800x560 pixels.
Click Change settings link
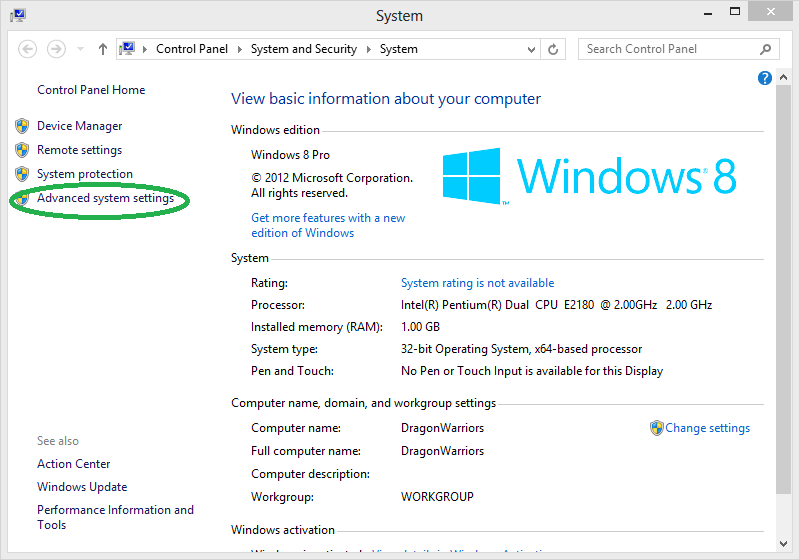pyautogui.click(x=708, y=428)
